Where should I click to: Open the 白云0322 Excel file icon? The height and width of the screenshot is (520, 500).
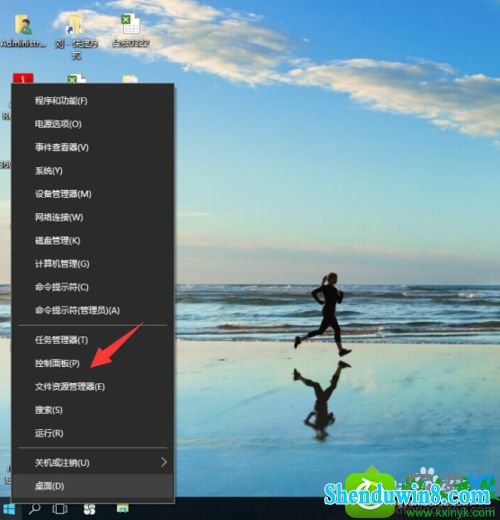tap(130, 31)
